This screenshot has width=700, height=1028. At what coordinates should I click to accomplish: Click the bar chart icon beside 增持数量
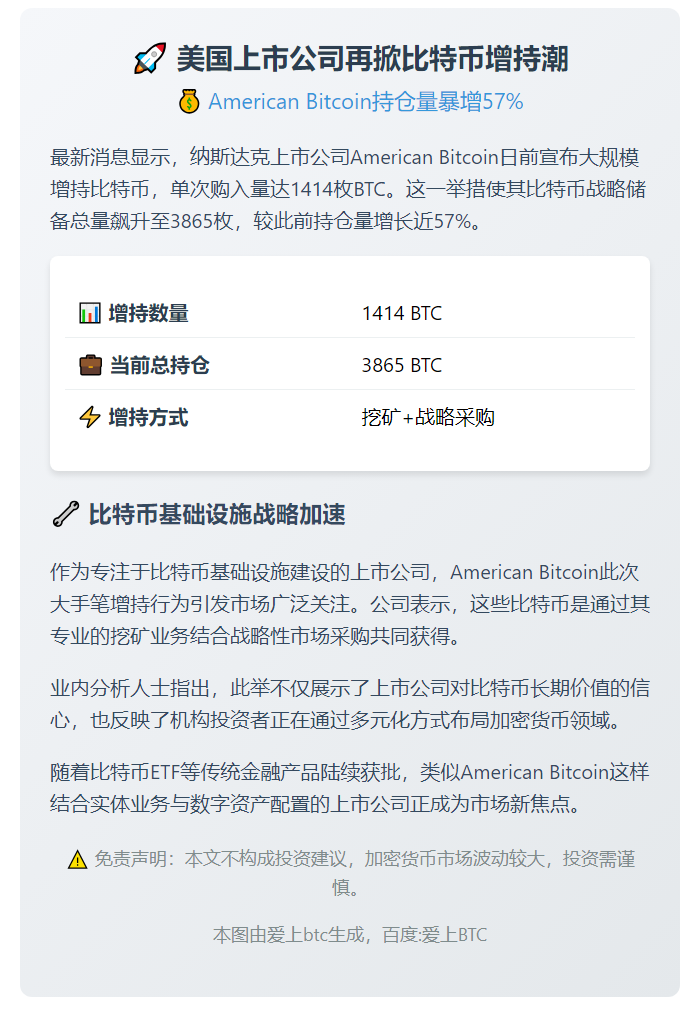tap(90, 313)
